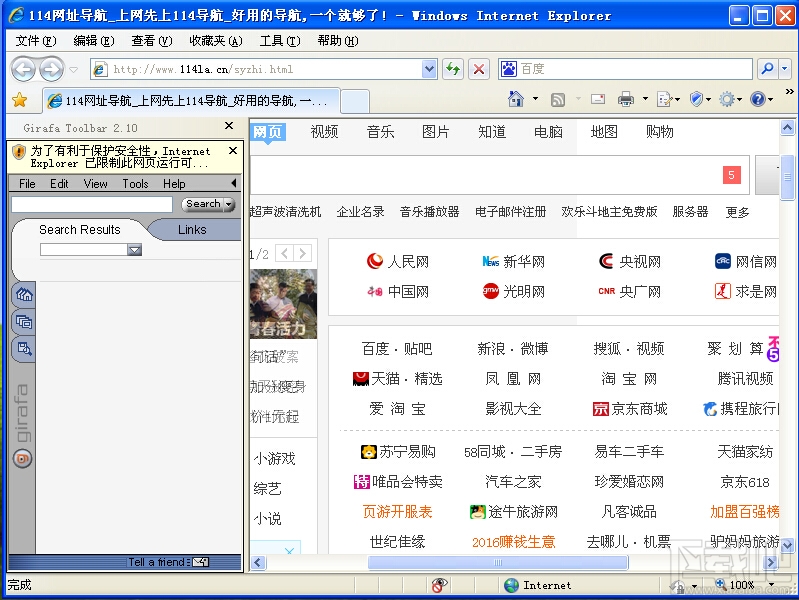Click the red 5 badge in search box
The width and height of the screenshot is (799, 600).
(x=732, y=175)
